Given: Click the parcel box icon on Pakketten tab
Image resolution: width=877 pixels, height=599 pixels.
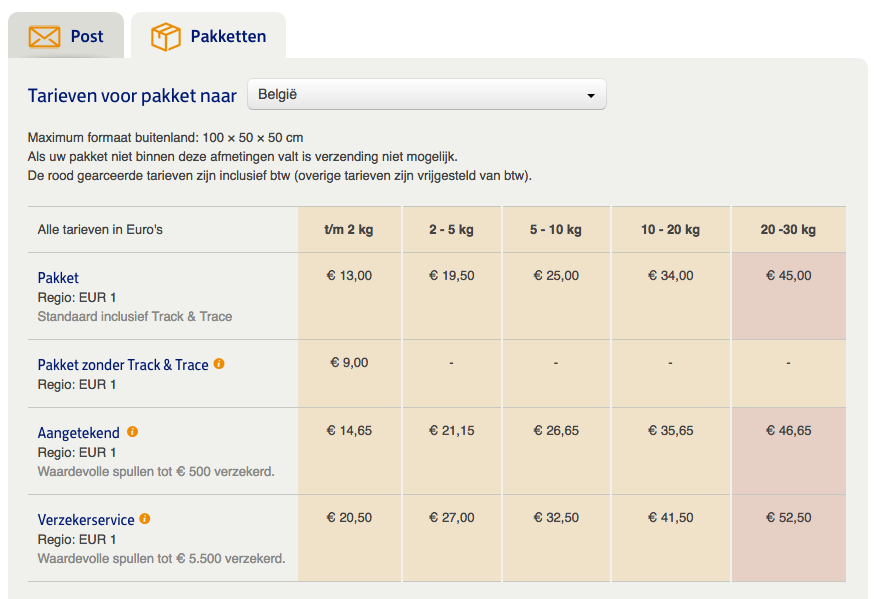Looking at the screenshot, I should click(166, 37).
